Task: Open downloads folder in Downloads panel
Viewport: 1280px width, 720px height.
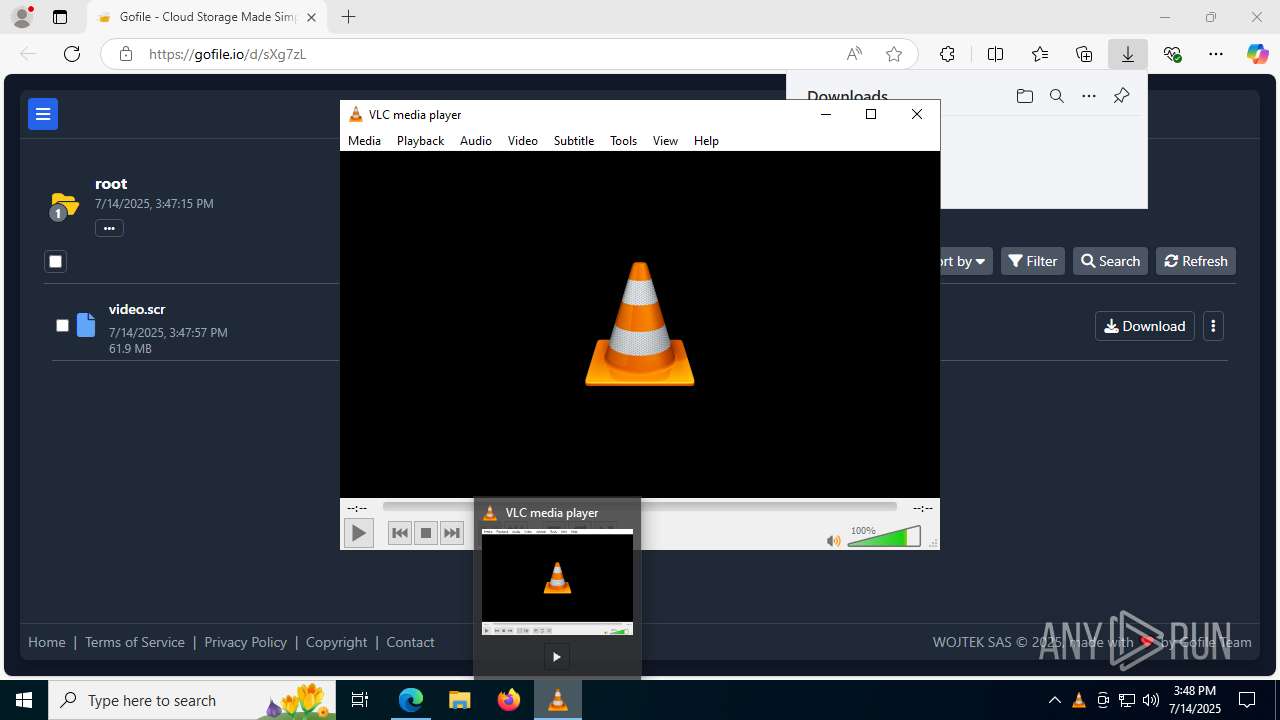Action: click(x=1024, y=96)
